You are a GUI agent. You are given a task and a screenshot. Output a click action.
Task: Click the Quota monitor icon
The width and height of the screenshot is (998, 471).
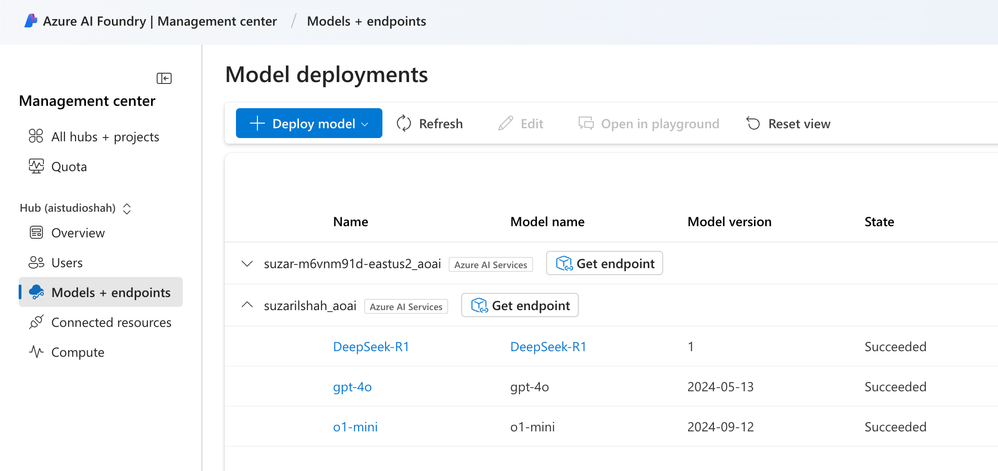[x=36, y=166]
